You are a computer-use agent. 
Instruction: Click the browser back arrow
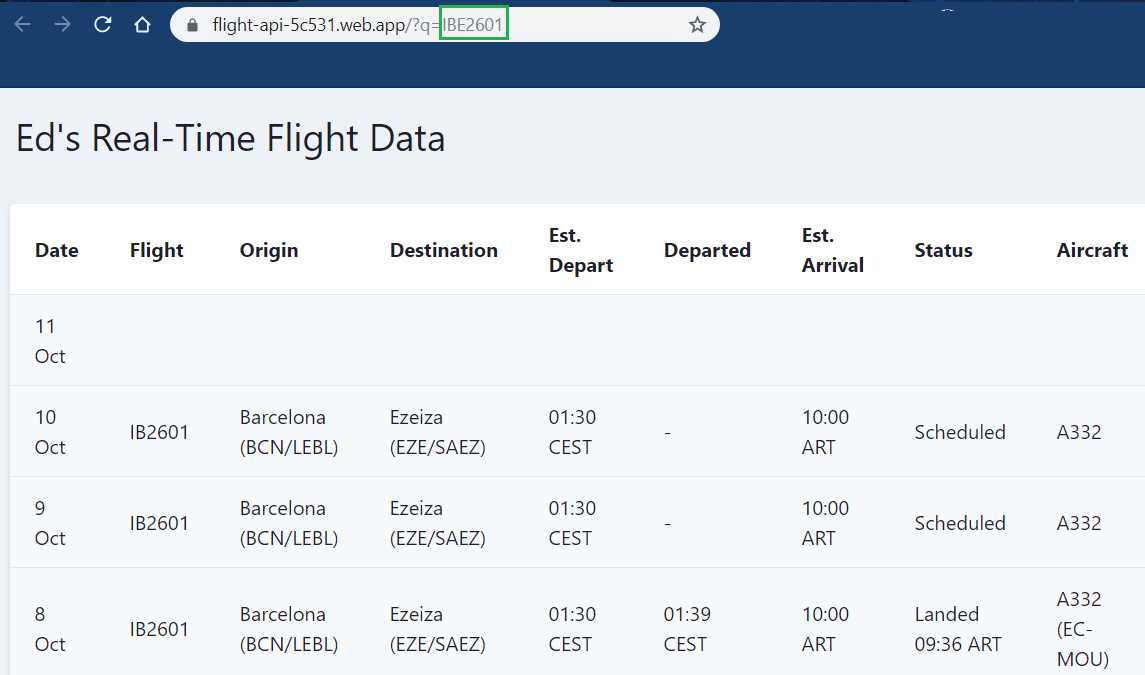22,24
